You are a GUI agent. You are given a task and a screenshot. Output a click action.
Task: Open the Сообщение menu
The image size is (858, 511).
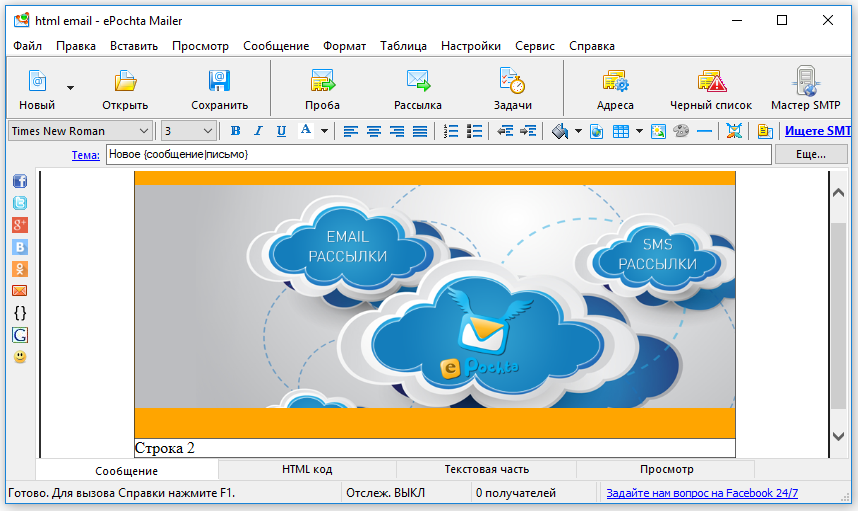coord(276,46)
